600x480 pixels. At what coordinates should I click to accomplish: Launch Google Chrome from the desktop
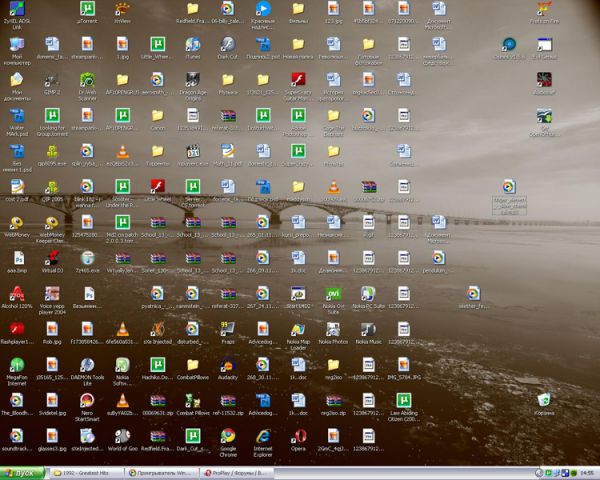[x=228, y=436]
